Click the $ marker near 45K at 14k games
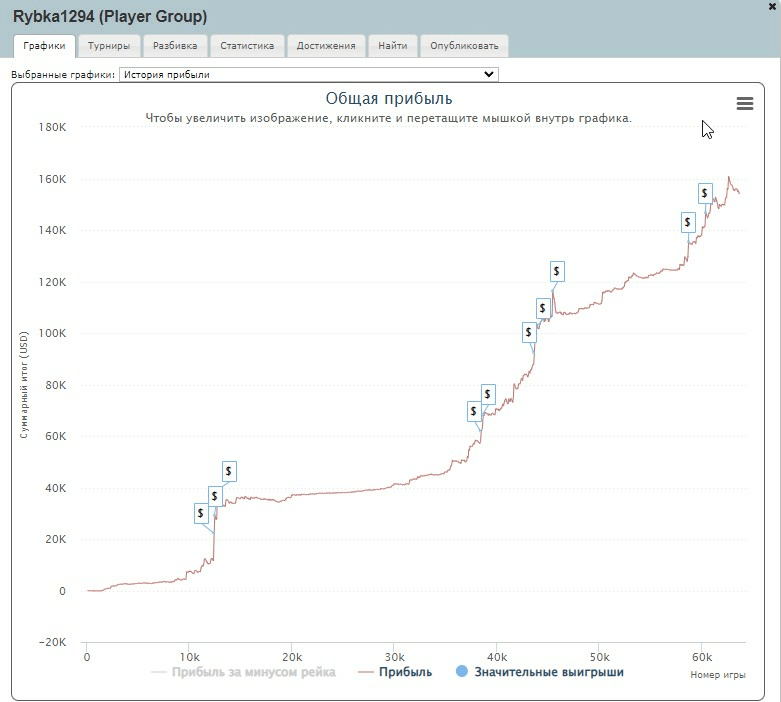This screenshot has height=702, width=781. [229, 471]
